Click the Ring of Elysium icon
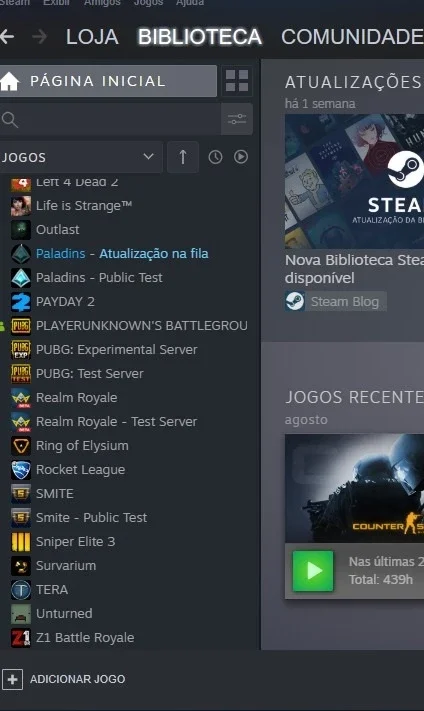This screenshot has width=424, height=711. click(x=21, y=446)
